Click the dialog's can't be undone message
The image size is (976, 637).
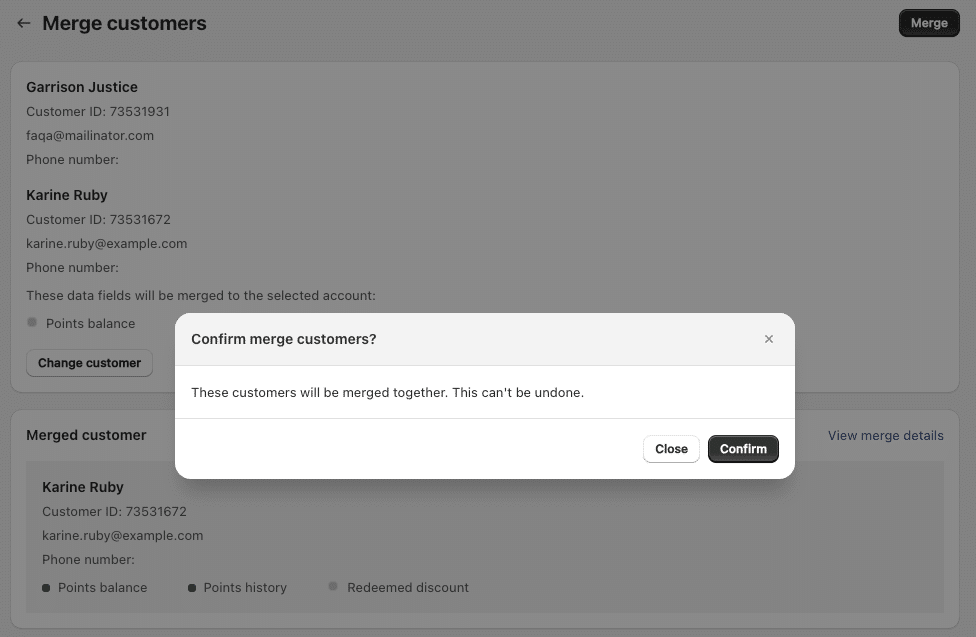[387, 393]
